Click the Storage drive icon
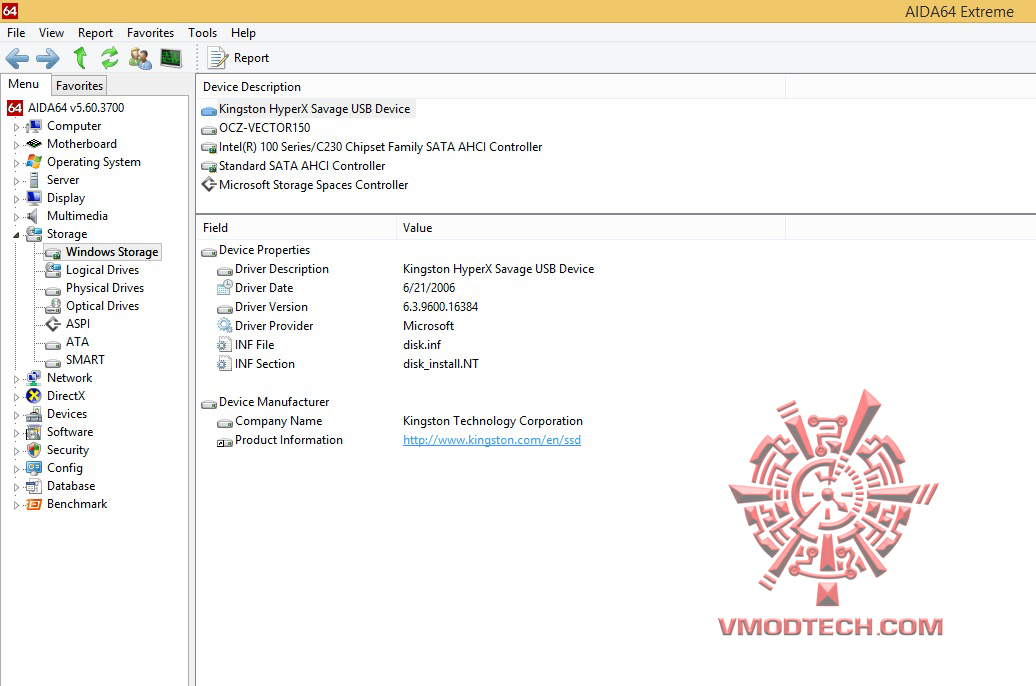 coord(34,234)
